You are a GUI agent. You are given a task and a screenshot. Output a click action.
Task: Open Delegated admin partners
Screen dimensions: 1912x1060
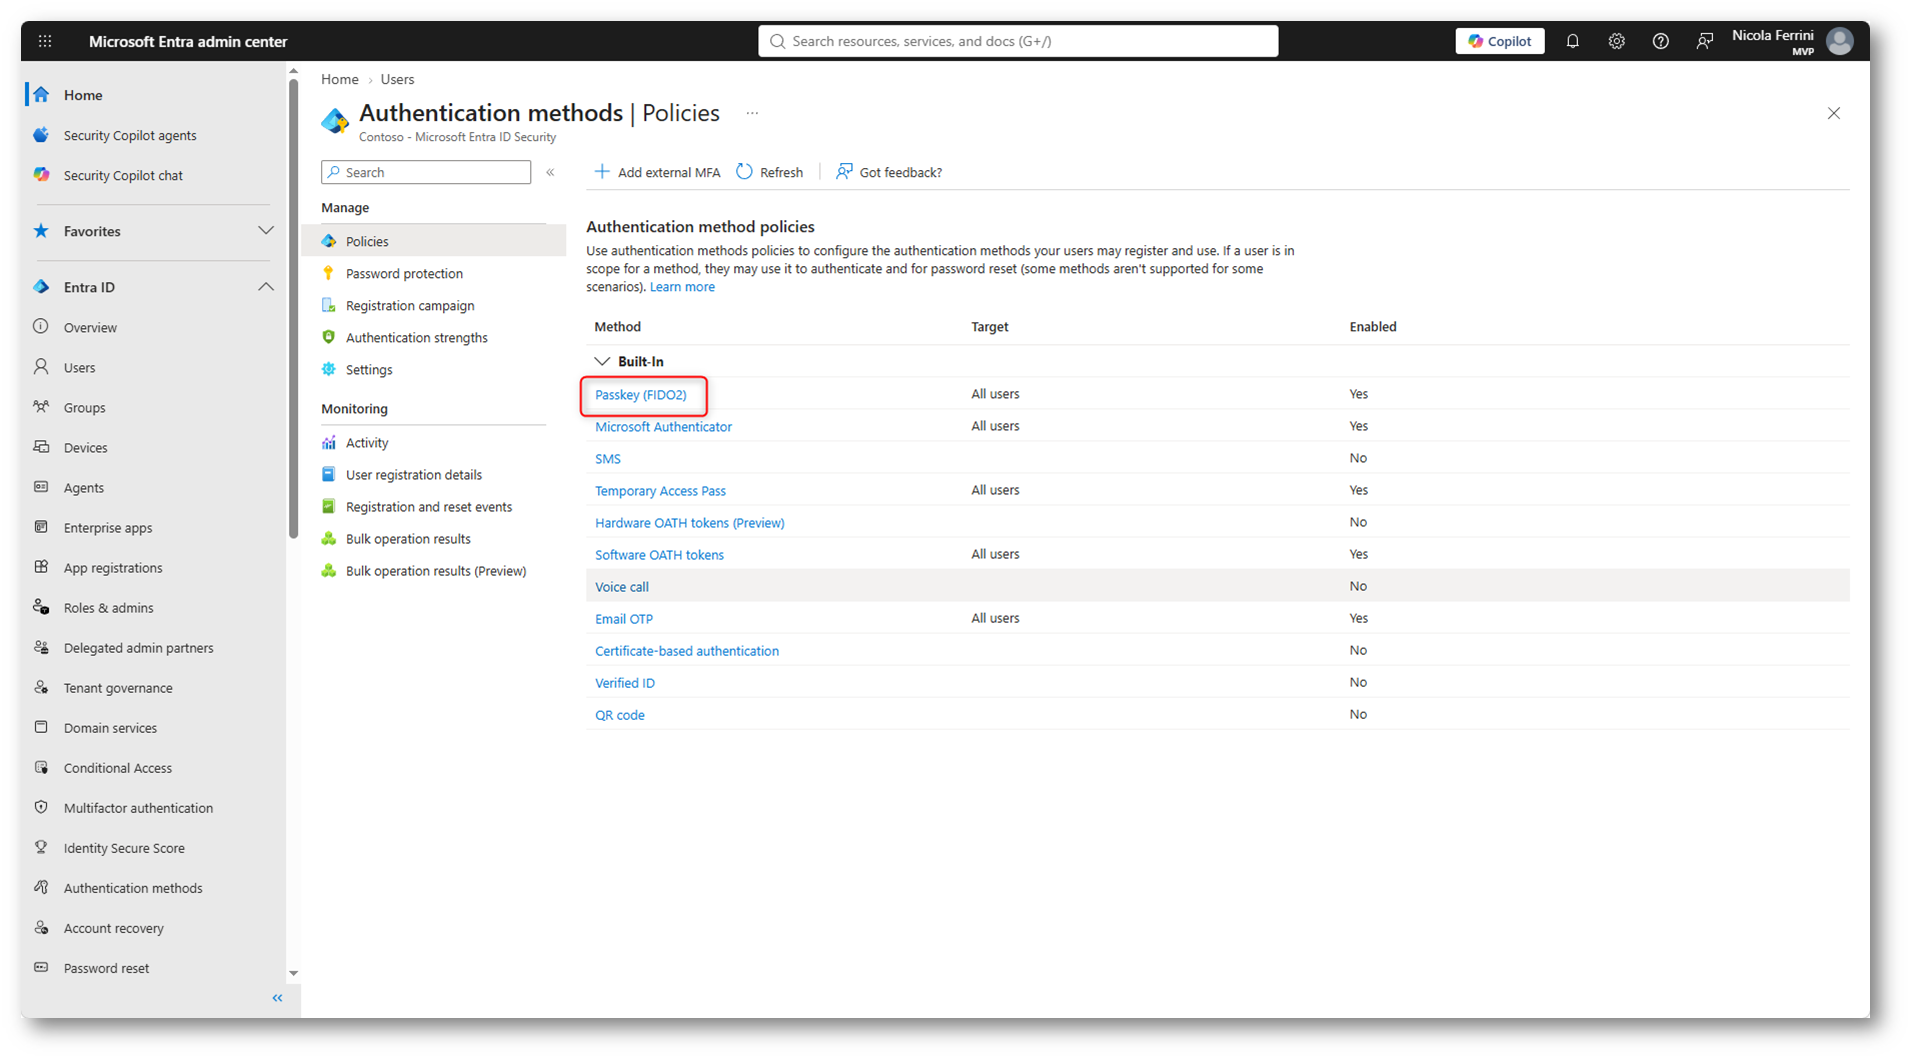138,648
